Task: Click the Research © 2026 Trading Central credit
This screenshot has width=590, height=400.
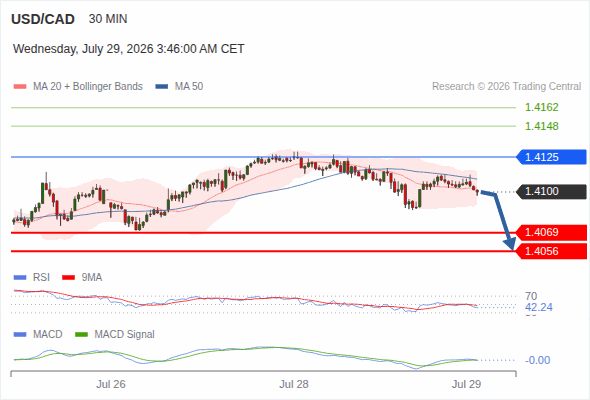Action: coord(506,87)
